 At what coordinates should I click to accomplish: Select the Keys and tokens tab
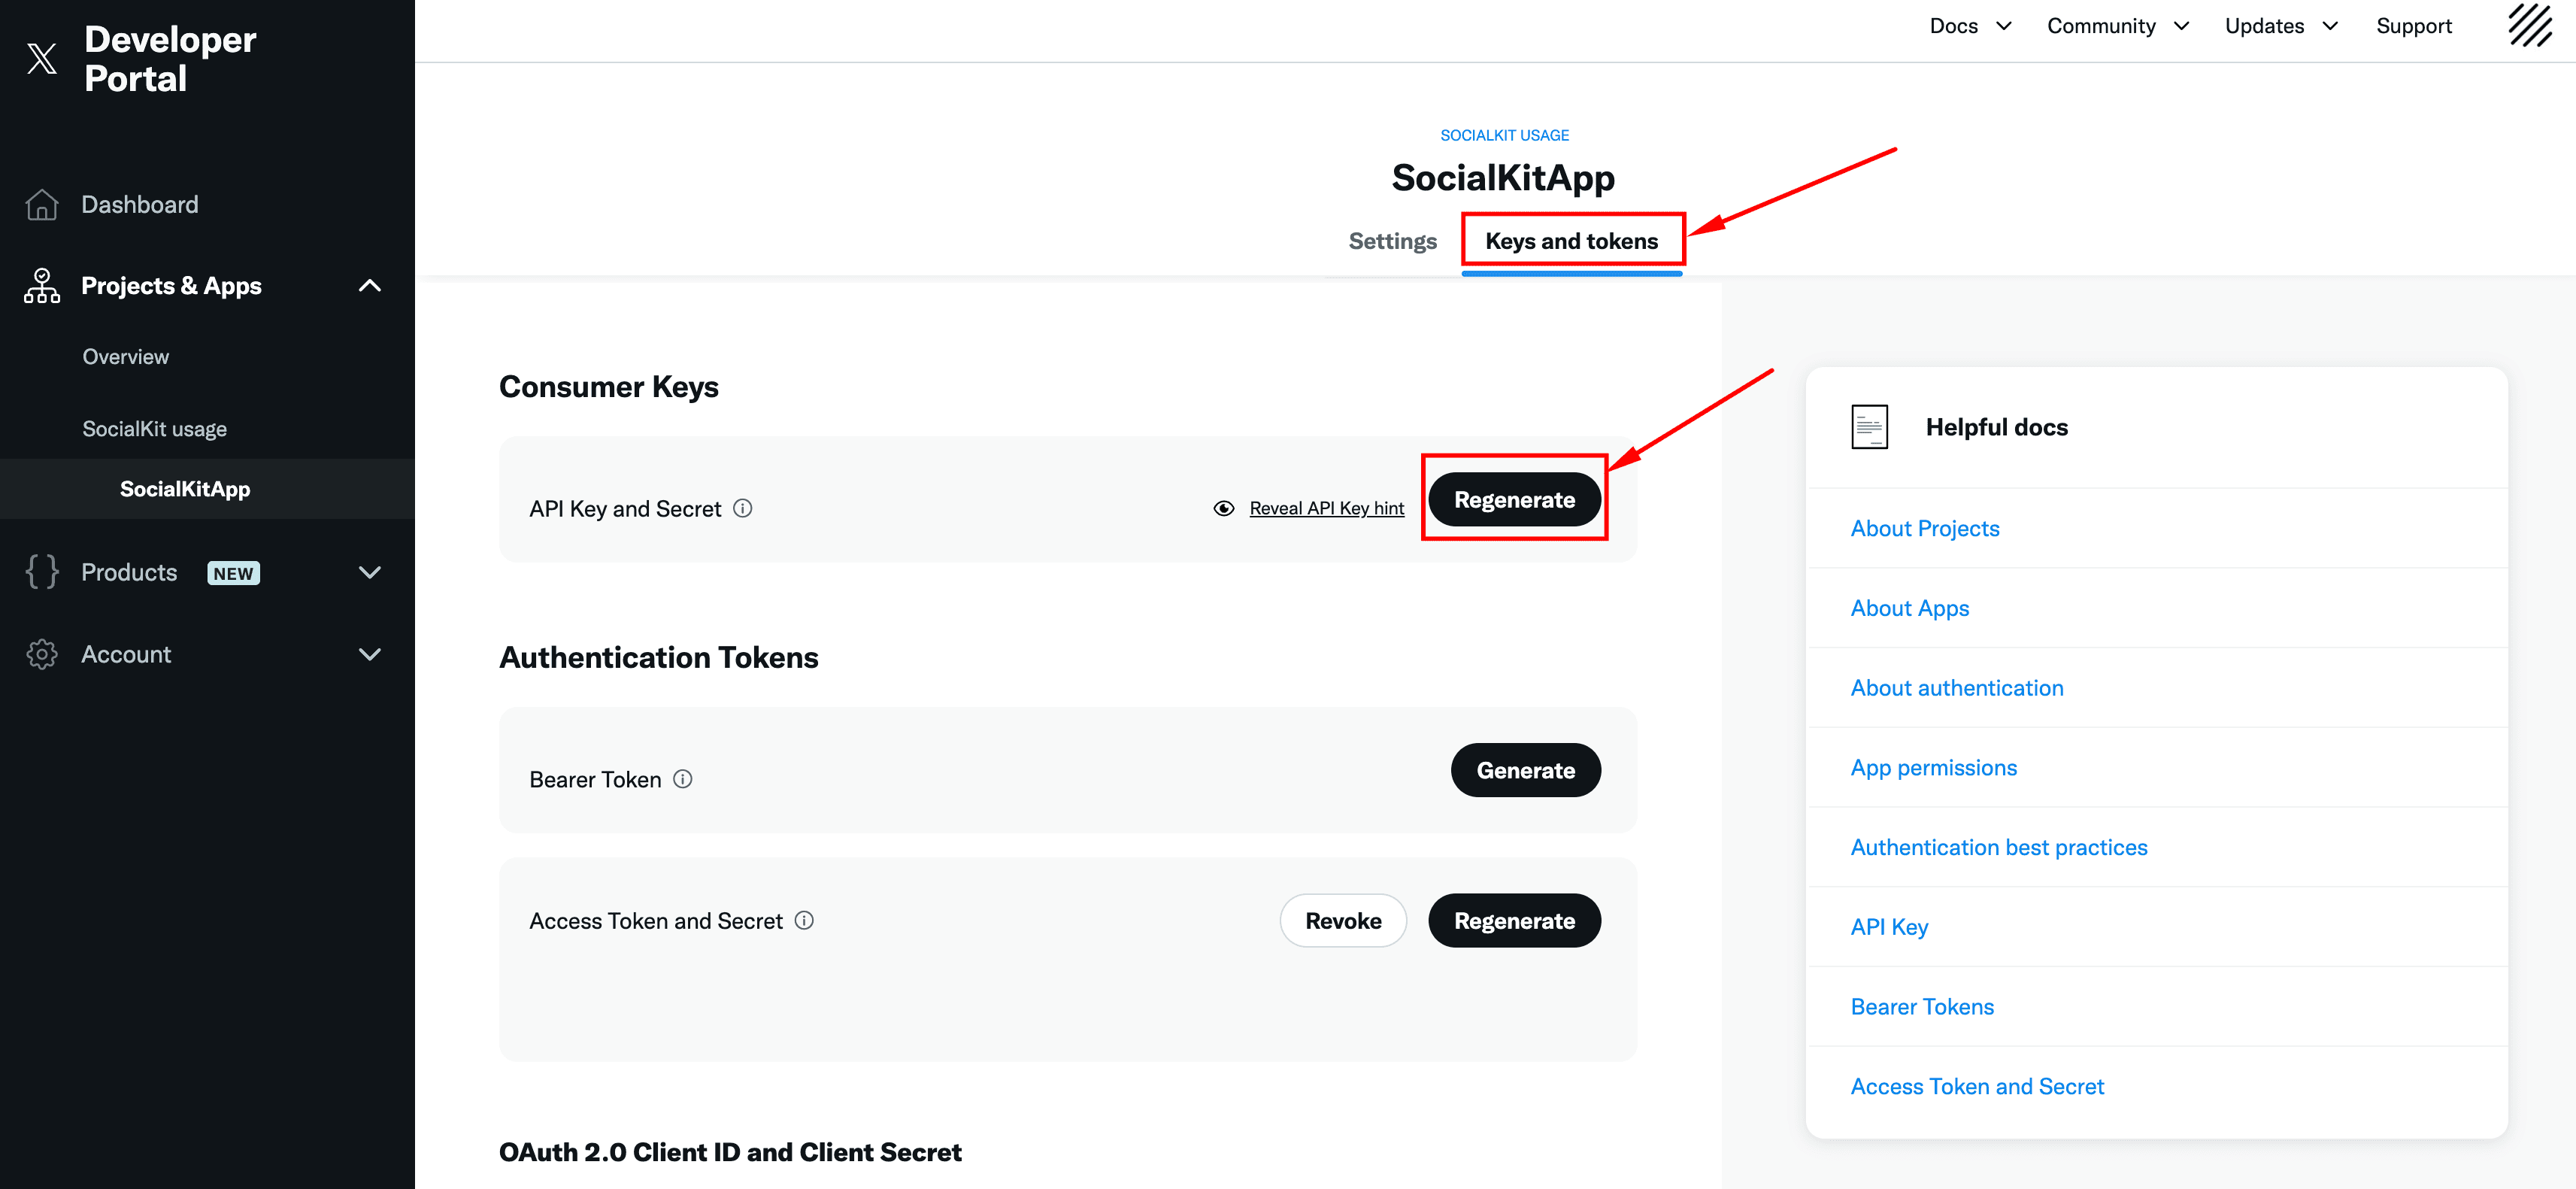pyautogui.click(x=1572, y=241)
